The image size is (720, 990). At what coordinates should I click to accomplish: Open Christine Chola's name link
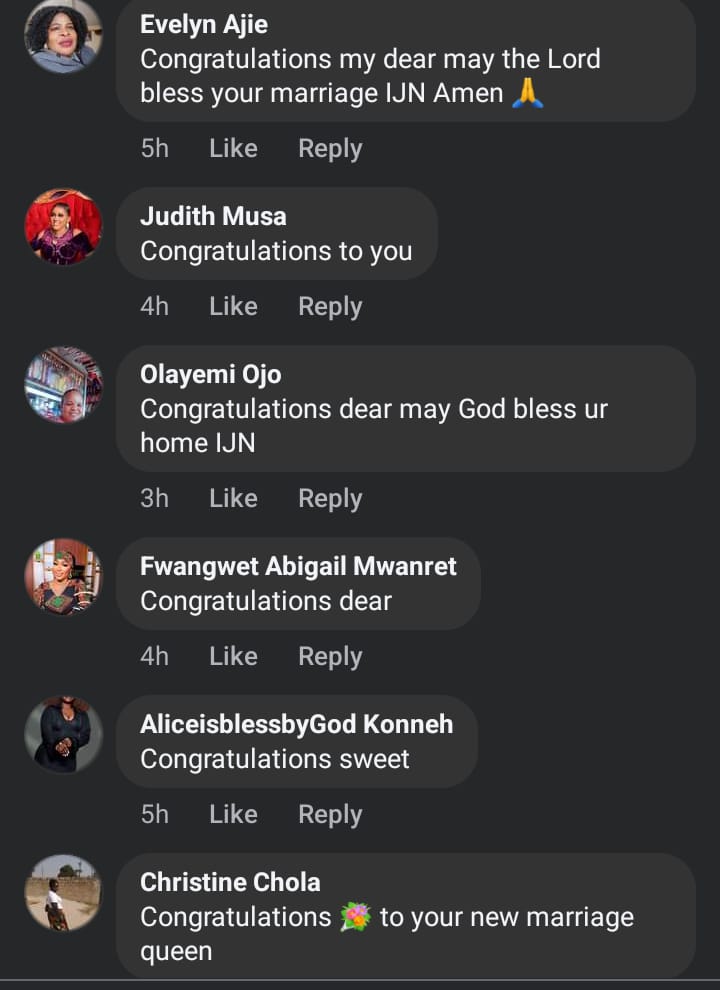[230, 882]
